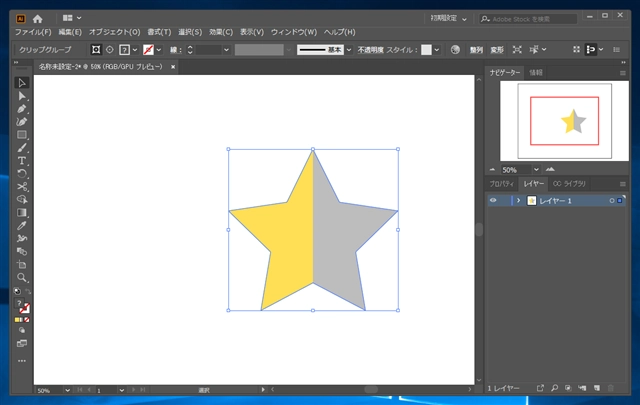Select the Curvature tool

click(22, 122)
